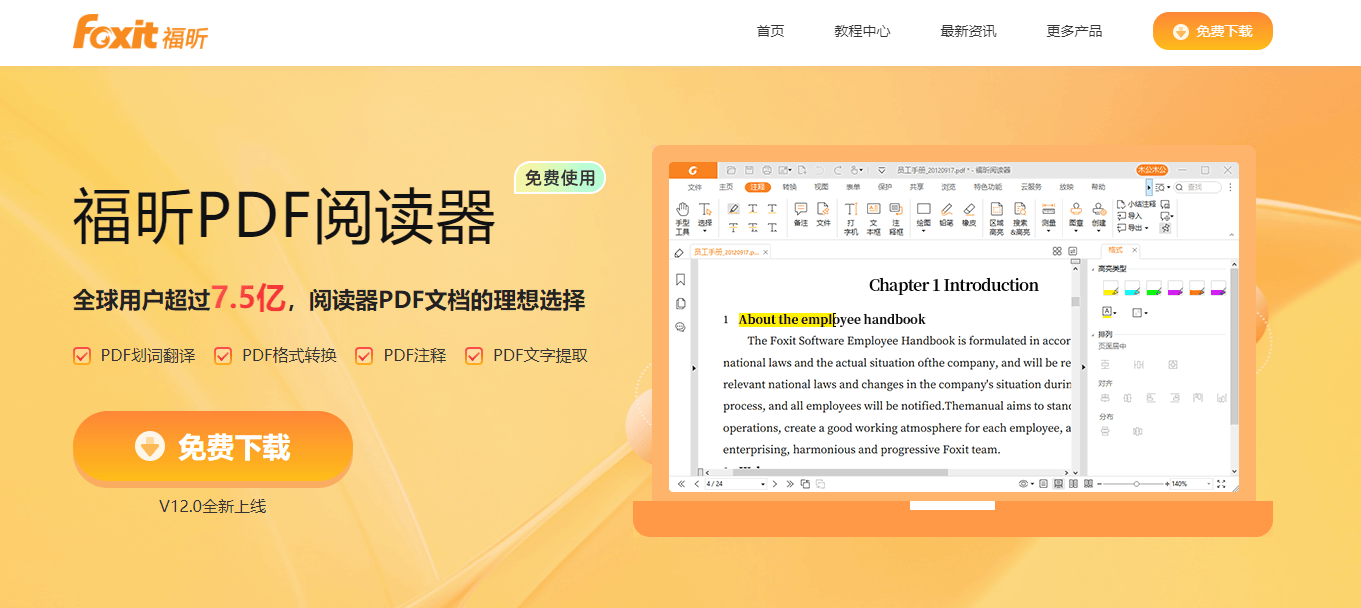Check the PDF文字提取 checkbox
Viewport: 1361px width, 608px height.
pyautogui.click(x=473, y=355)
